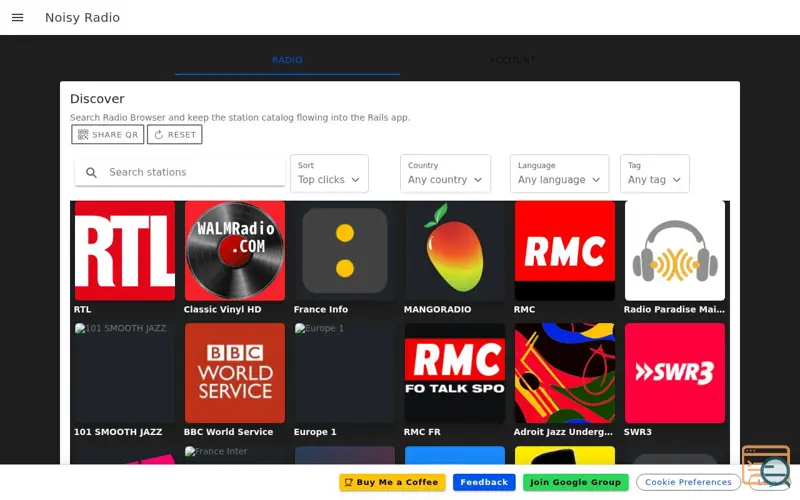Click Join Google Group button
The height and width of the screenshot is (500, 800).
576,482
